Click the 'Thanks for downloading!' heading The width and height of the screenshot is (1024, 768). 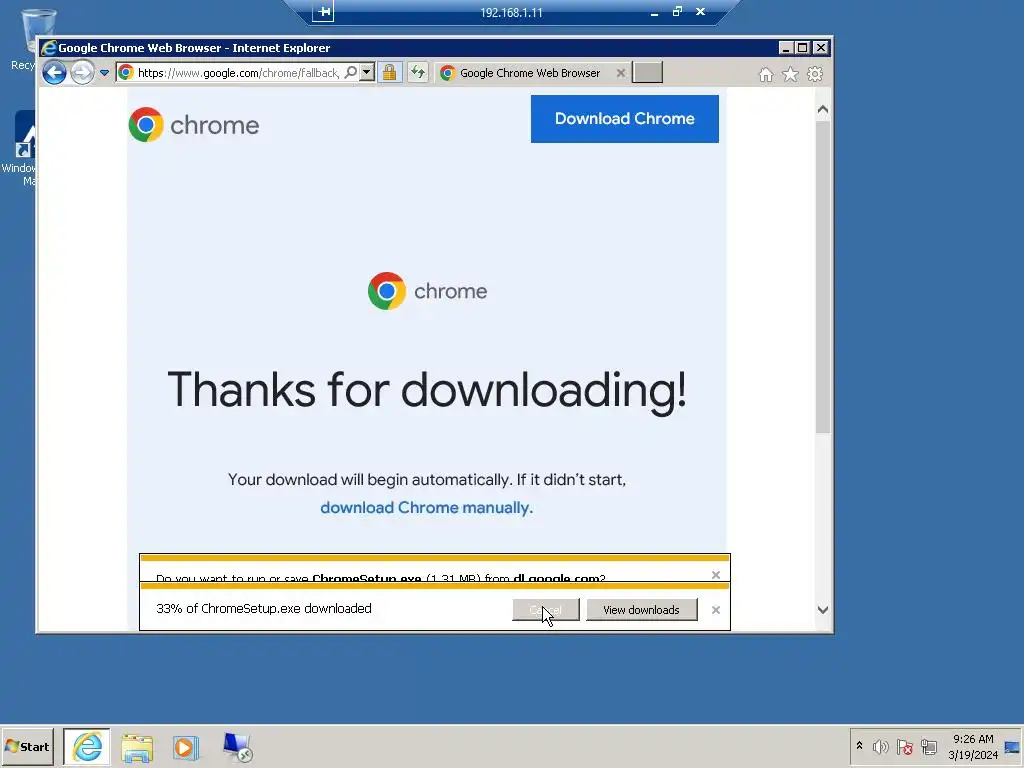click(x=427, y=391)
